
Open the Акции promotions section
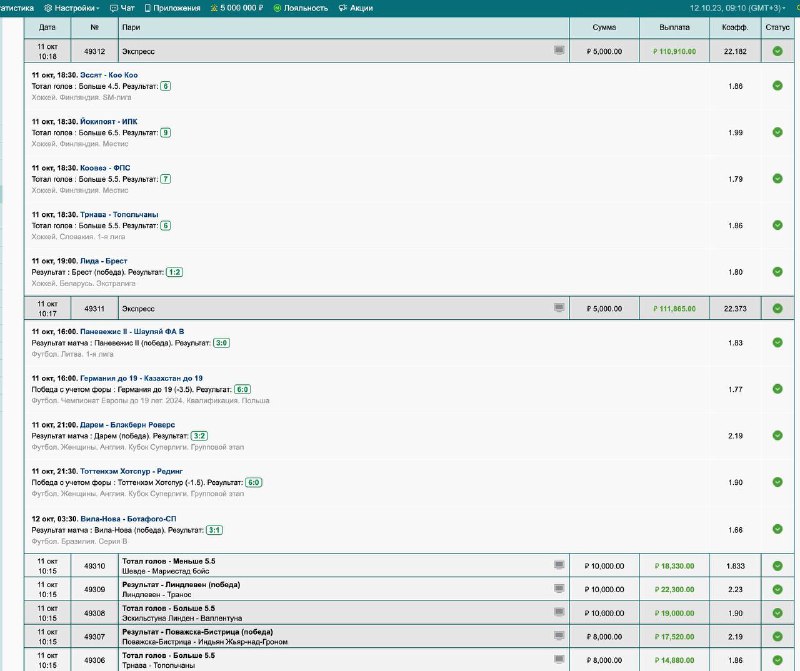[x=357, y=7]
